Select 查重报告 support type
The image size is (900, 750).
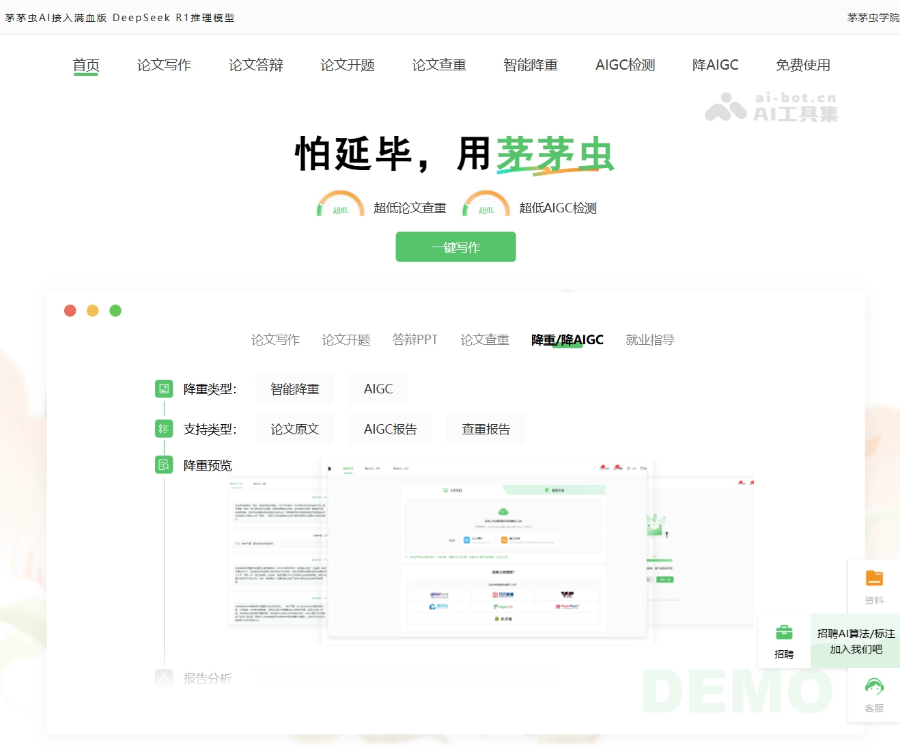[486, 429]
